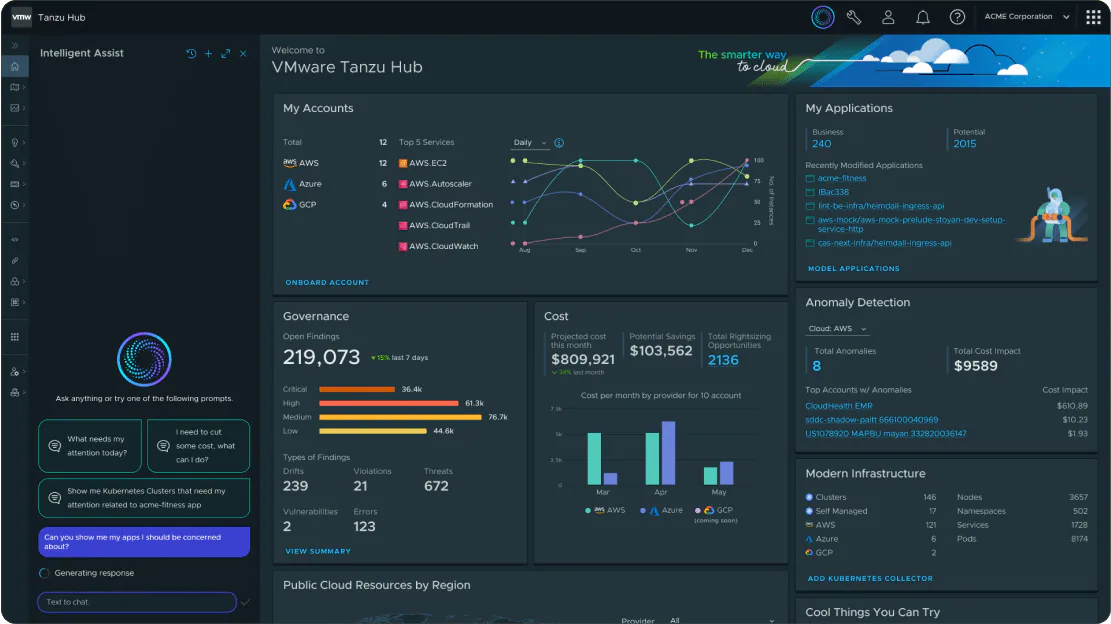Open US1078920 MAPBU mayan account link
Image resolution: width=1111 pixels, height=624 pixels.
tap(886, 433)
